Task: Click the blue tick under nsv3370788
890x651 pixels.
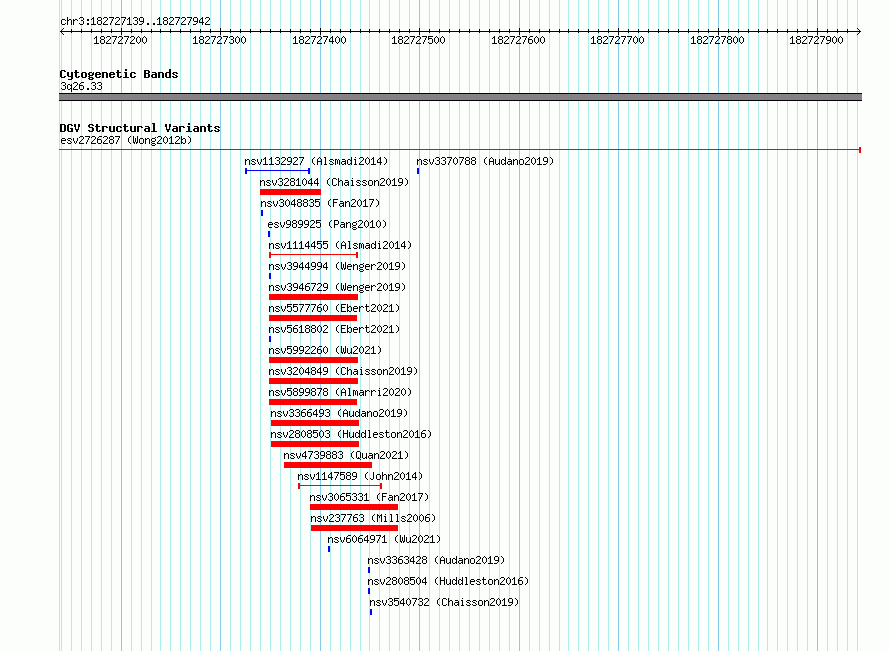Action: pos(418,171)
